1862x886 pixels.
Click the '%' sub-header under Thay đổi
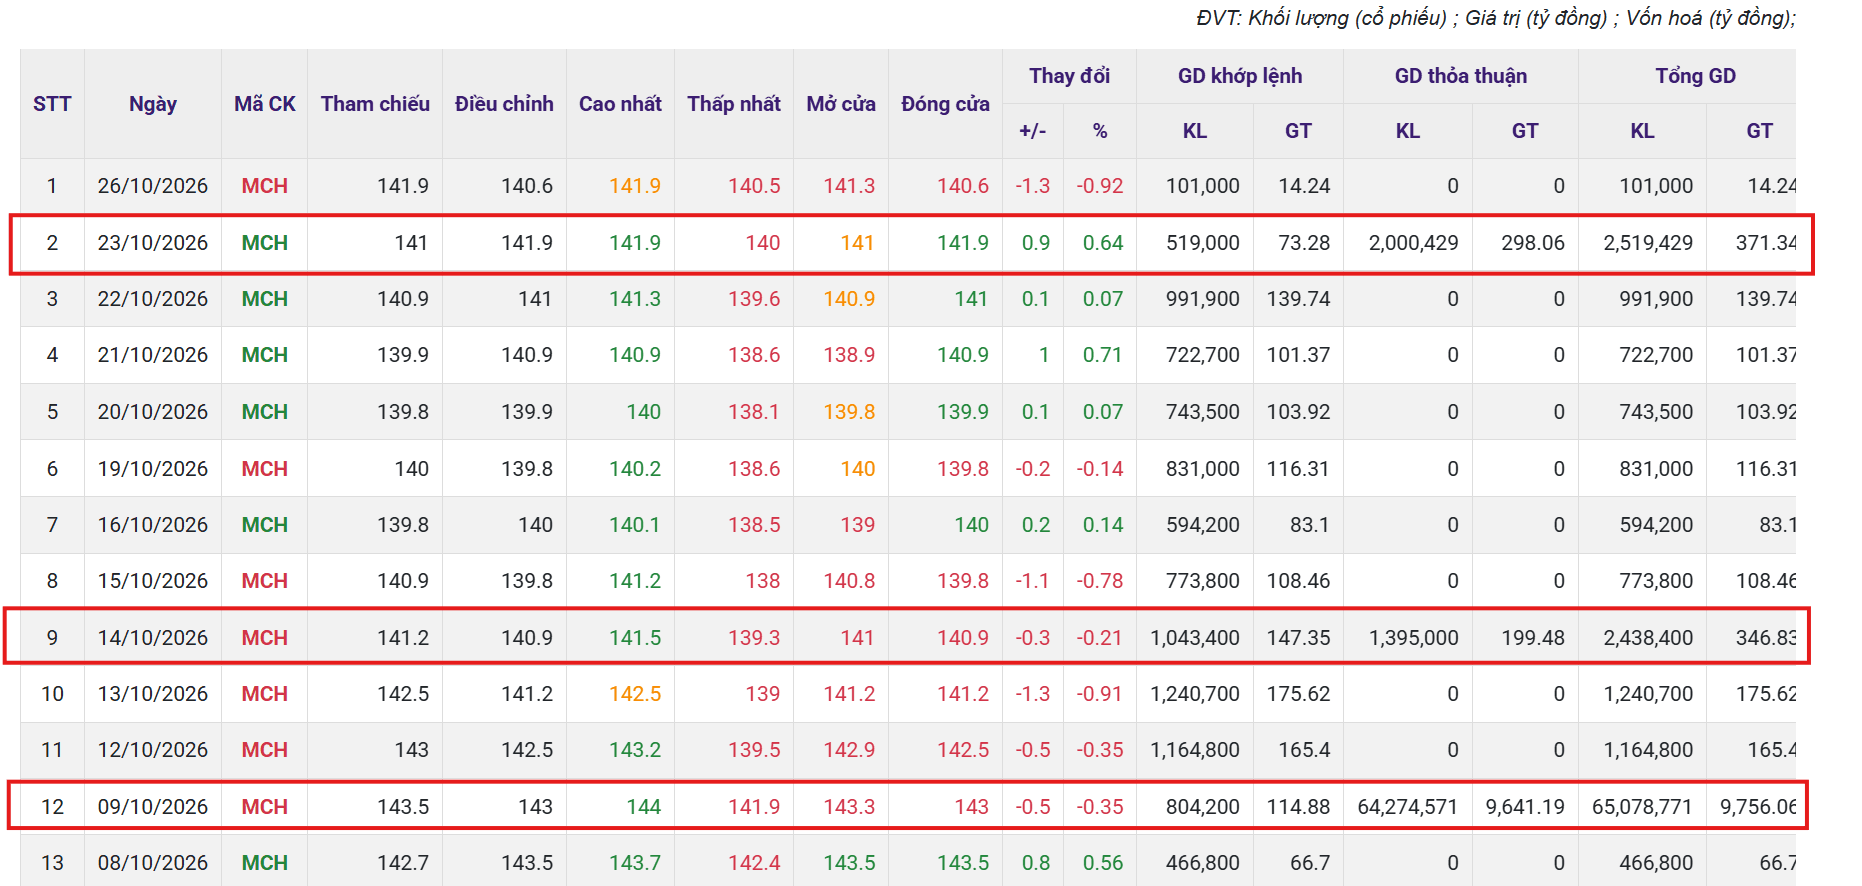[1100, 131]
